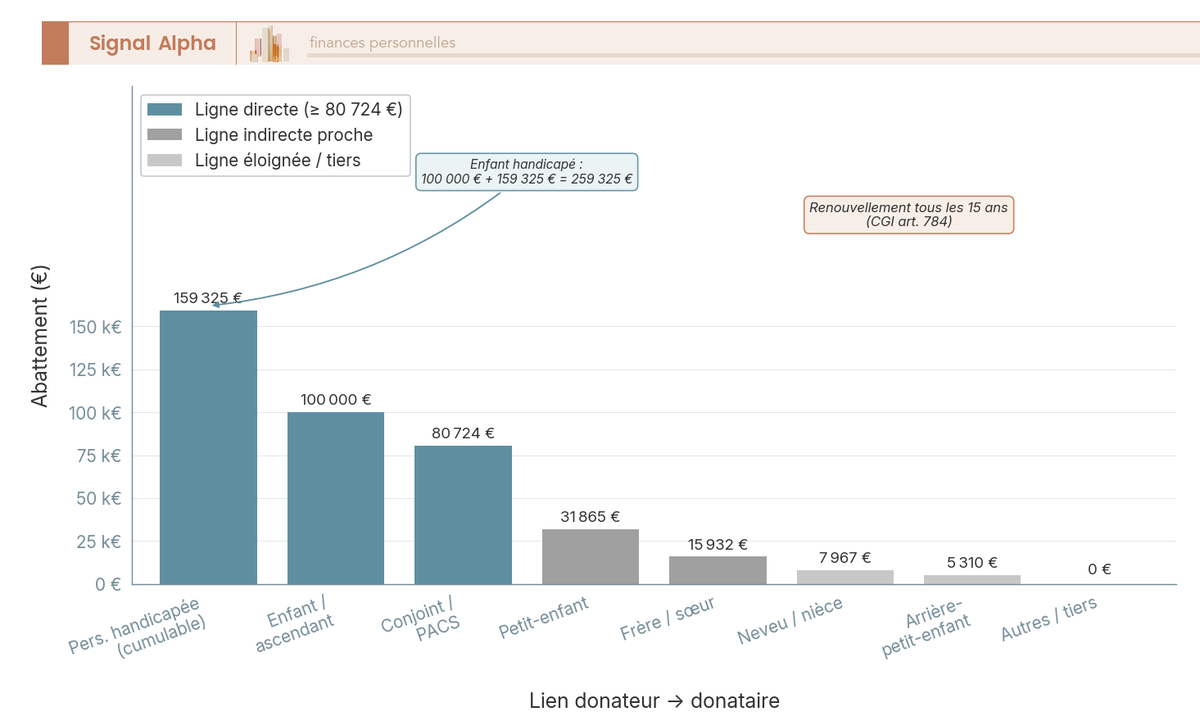Click the Pers. handicapée bar
Screen dimensions: 1200x721
208,447
